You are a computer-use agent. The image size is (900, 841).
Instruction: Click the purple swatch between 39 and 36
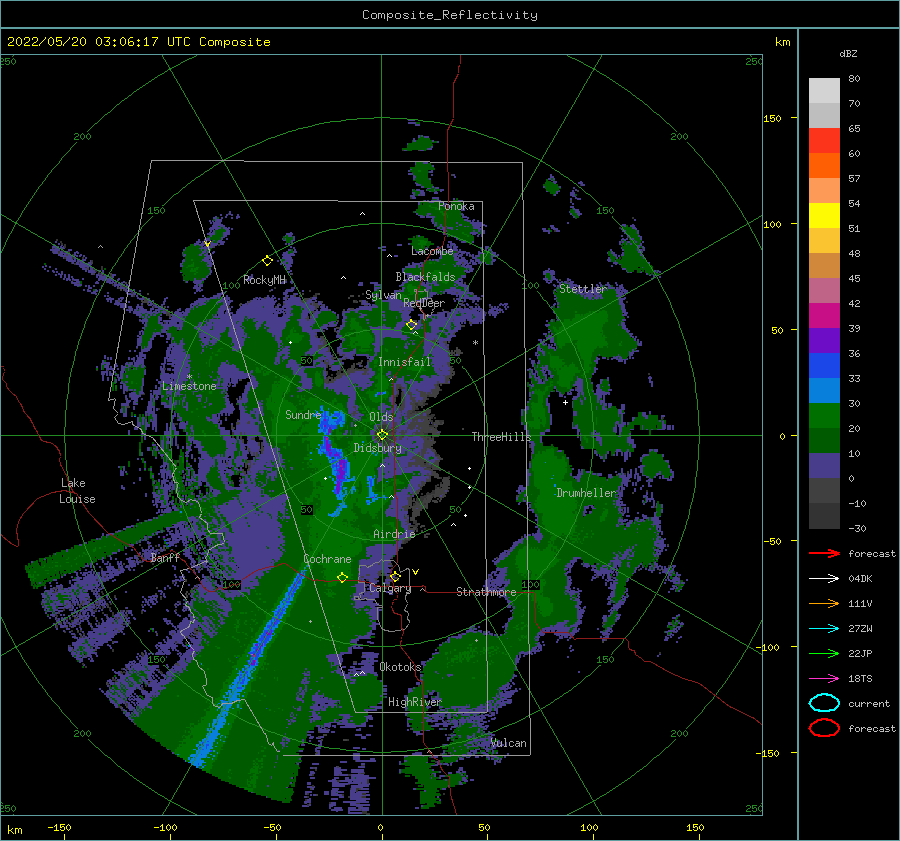[824, 340]
